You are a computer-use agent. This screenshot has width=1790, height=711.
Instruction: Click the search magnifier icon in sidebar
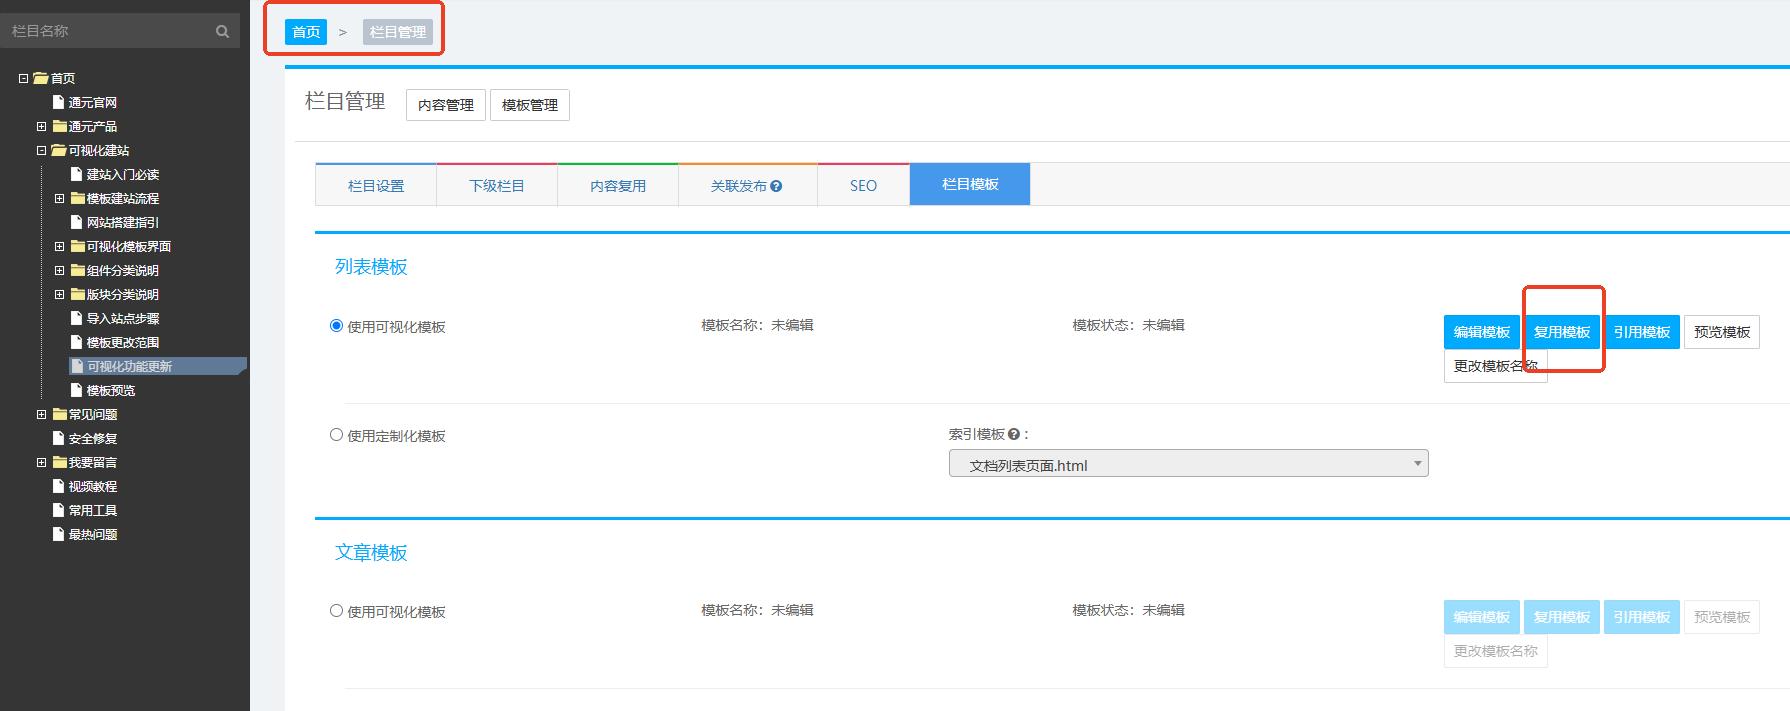point(222,32)
